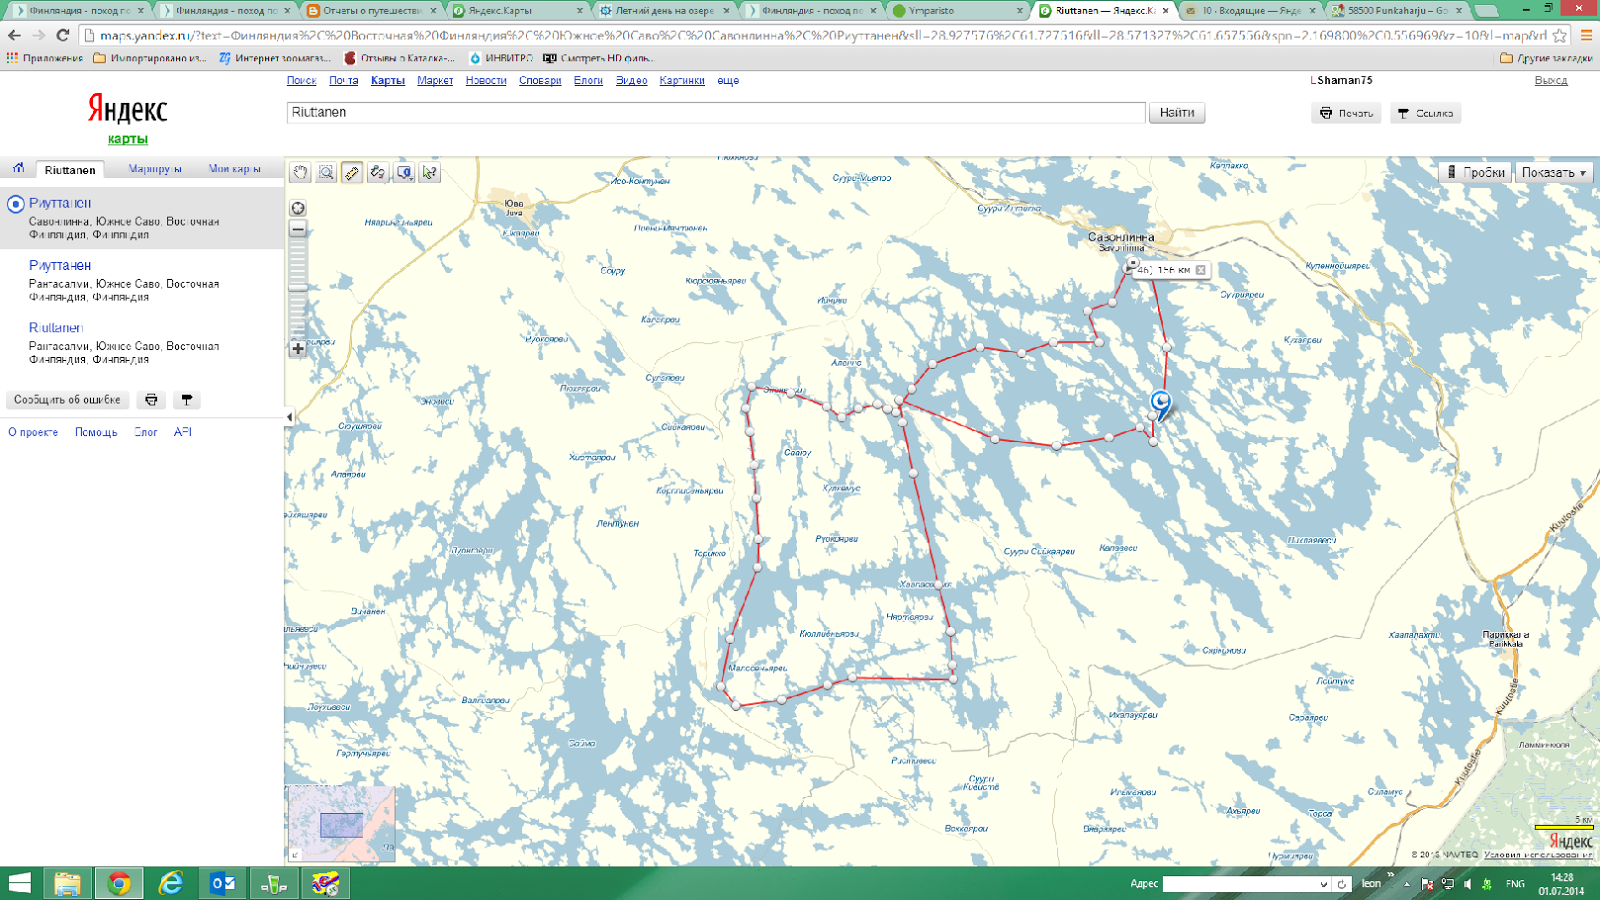Screen dimensions: 1600x900
Task: Switch to the Мои карты tab
Action: [234, 169]
